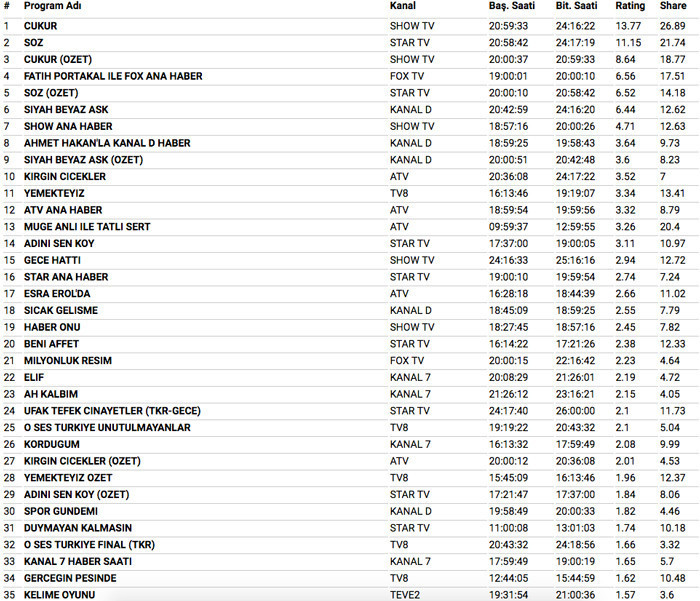
Task: Click the share value 26.89
Action: click(673, 26)
